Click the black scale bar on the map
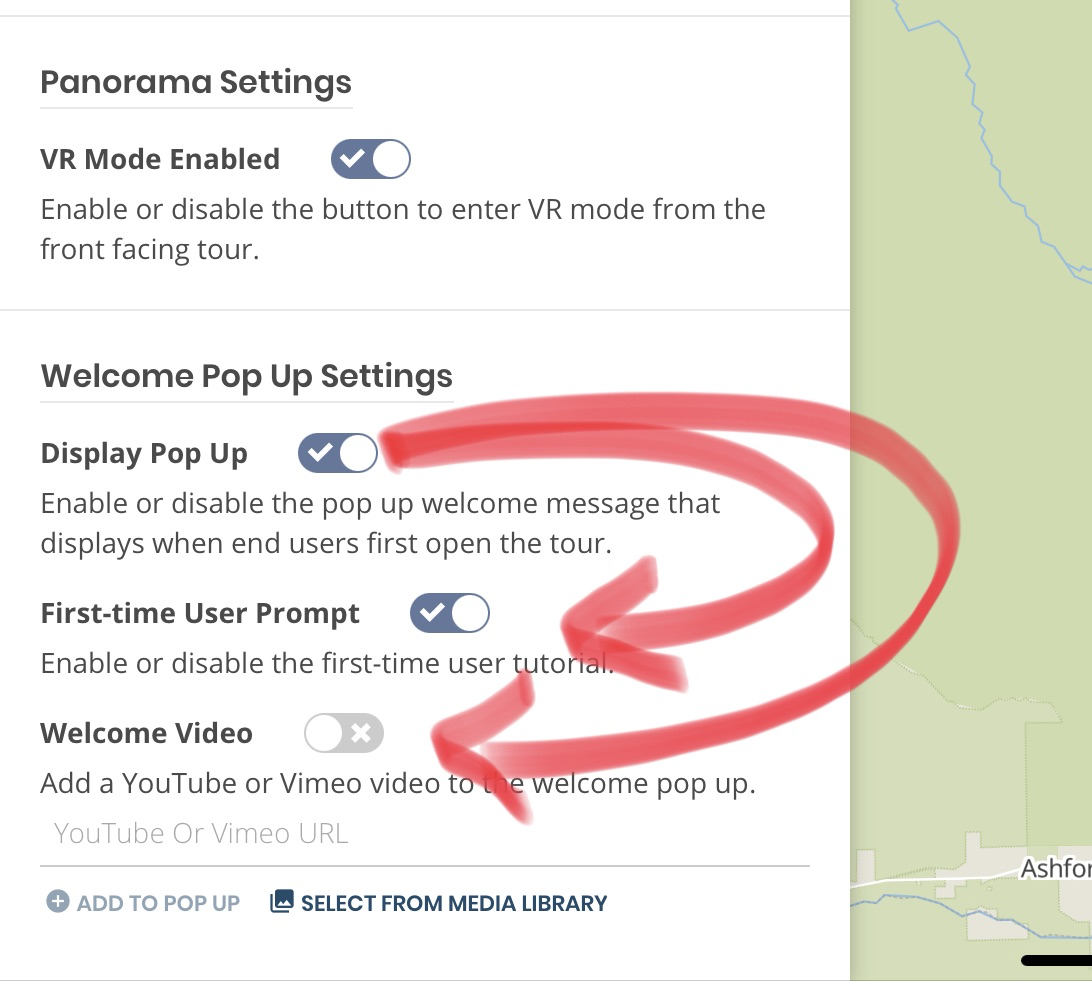 pyautogui.click(x=1056, y=961)
